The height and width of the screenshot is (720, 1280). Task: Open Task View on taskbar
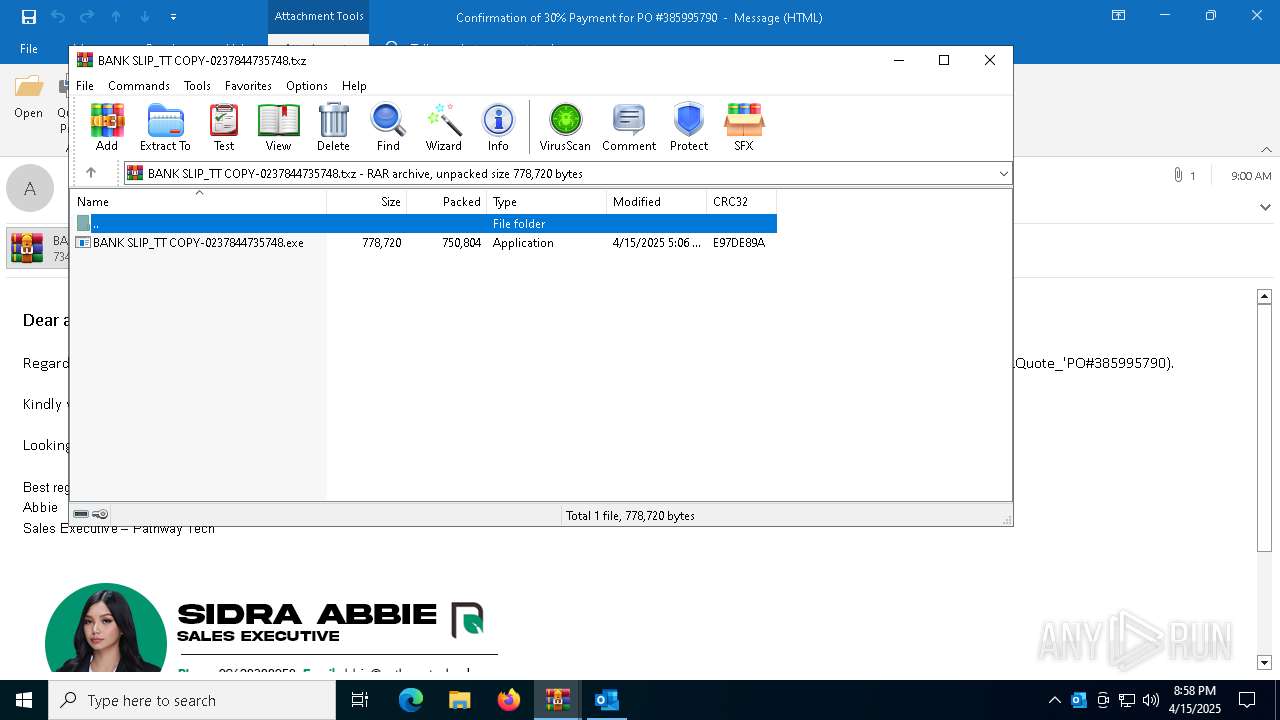[x=360, y=700]
